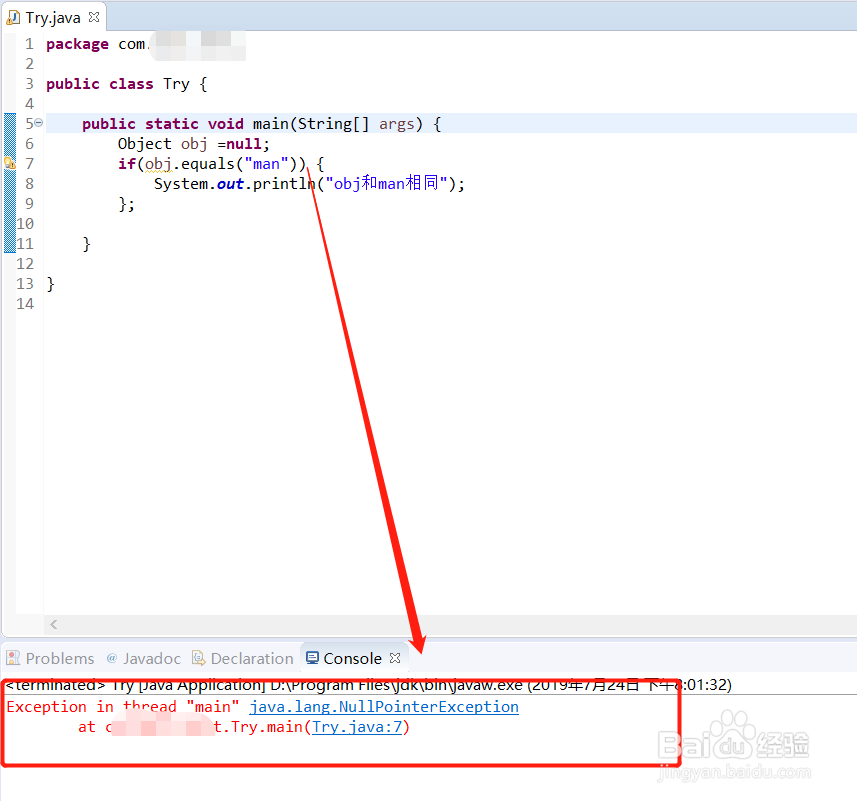Click 'Exception in thread "main"' in the console
The height and width of the screenshot is (801, 857).
[123, 707]
